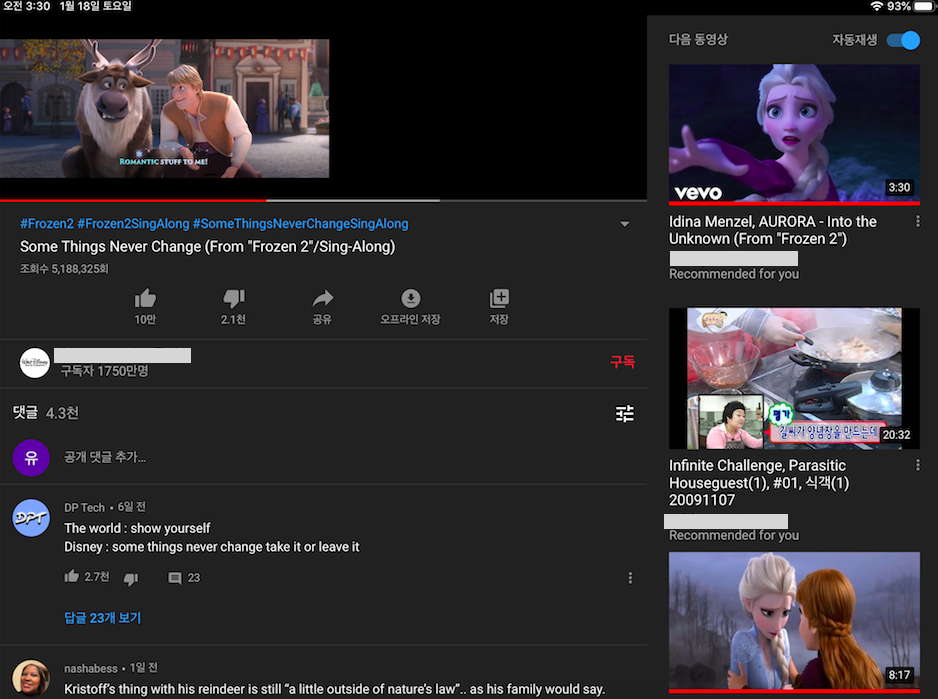Tap the #Frozen2SingAlong hashtag link
The width and height of the screenshot is (938, 699).
[x=133, y=224]
